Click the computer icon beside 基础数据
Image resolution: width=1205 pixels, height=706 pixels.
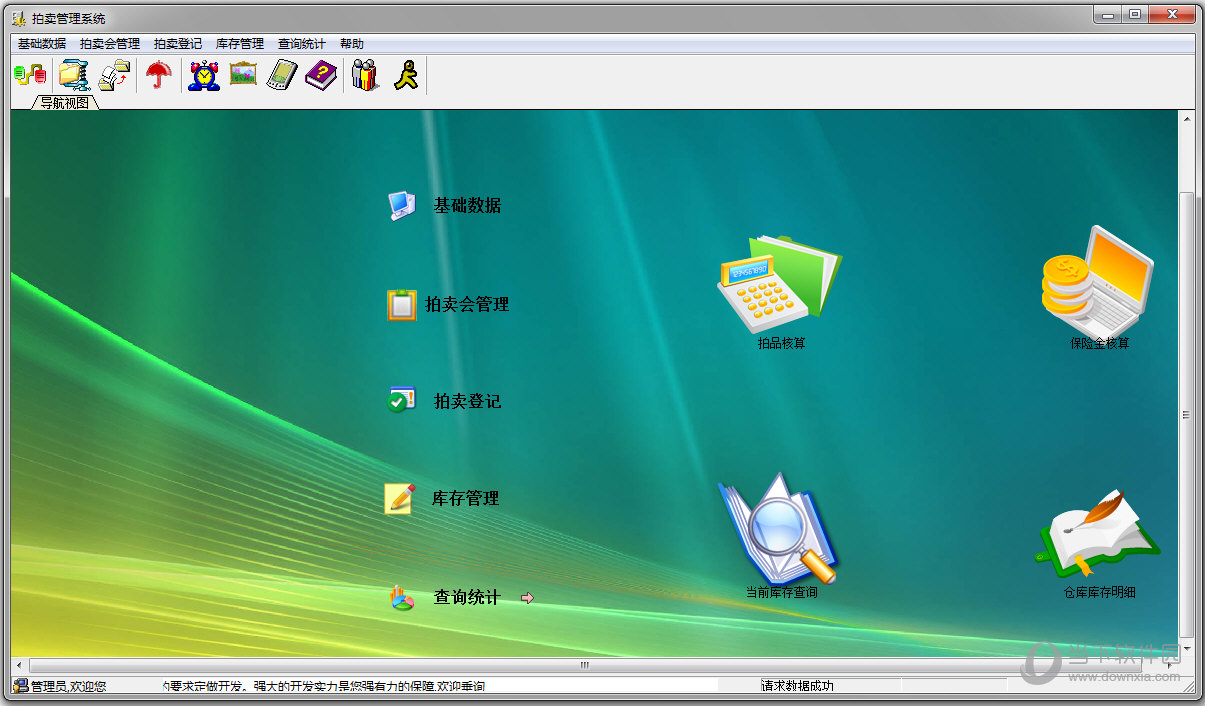(x=402, y=205)
